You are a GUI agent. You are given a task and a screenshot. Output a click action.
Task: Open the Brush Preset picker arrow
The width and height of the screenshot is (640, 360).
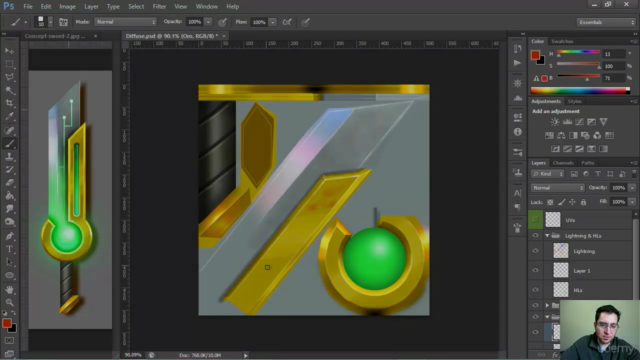coord(51,22)
